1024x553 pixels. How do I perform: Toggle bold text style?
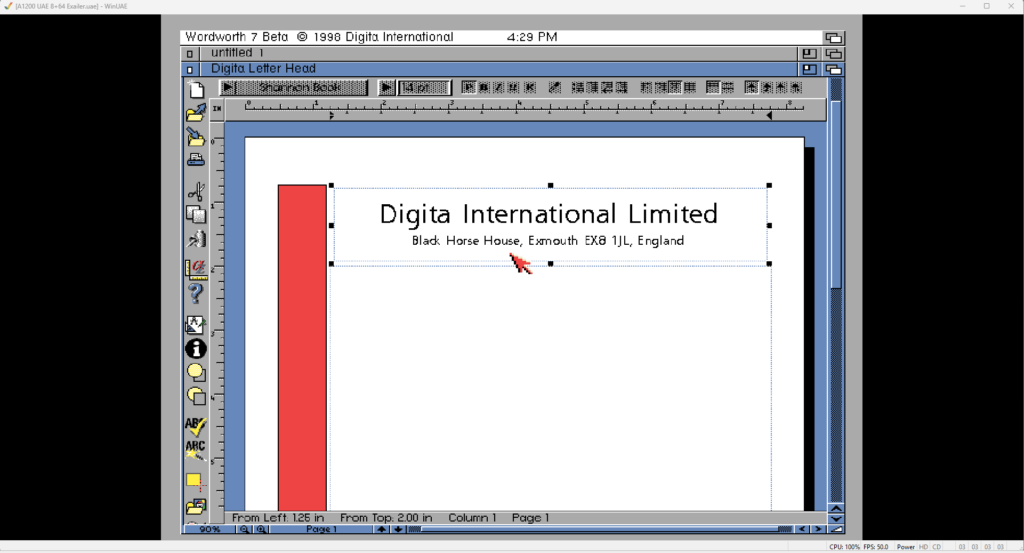[484, 87]
